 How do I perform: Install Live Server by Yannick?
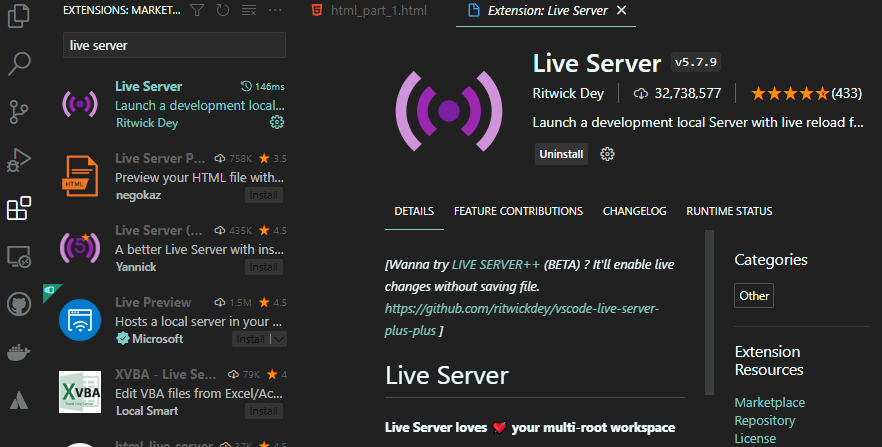[x=264, y=267]
